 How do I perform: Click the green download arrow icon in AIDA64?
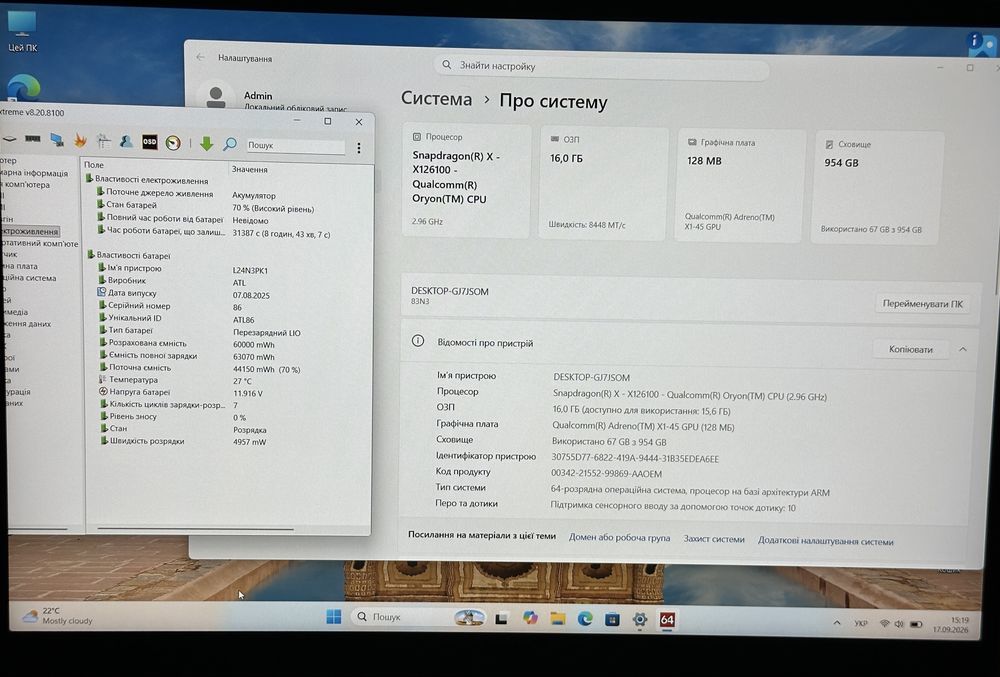click(206, 143)
